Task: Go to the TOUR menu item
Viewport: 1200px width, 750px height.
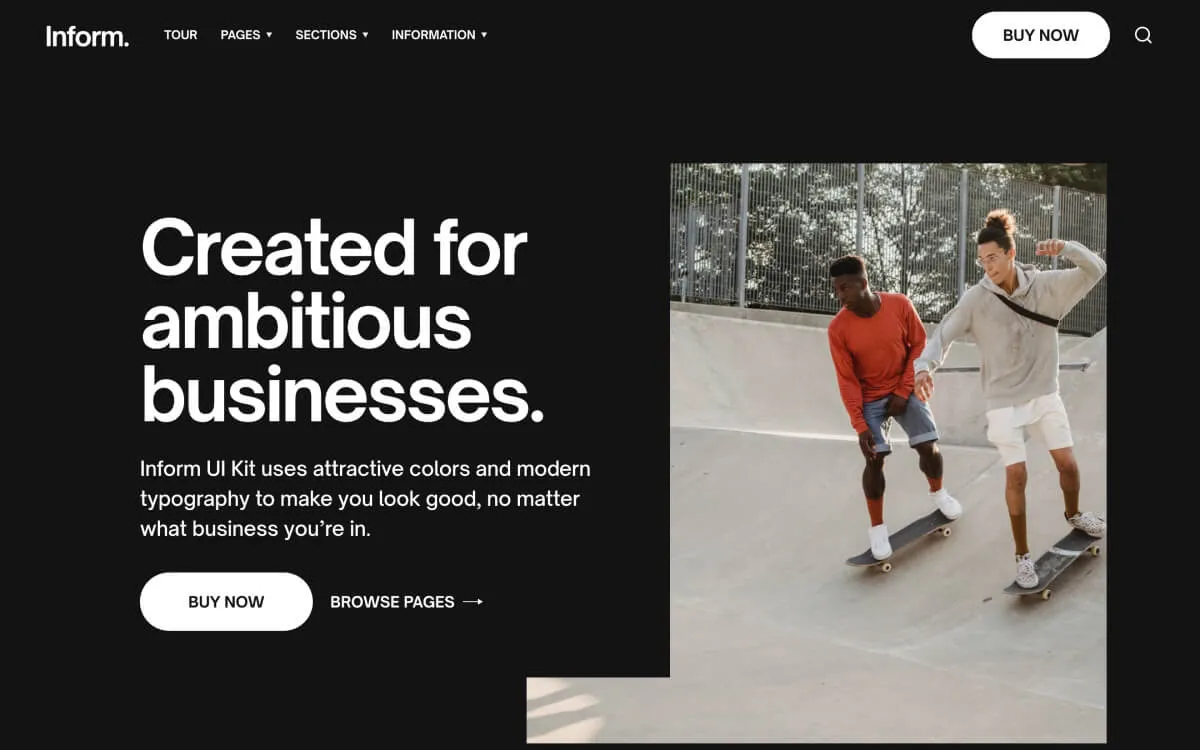Action: [181, 35]
